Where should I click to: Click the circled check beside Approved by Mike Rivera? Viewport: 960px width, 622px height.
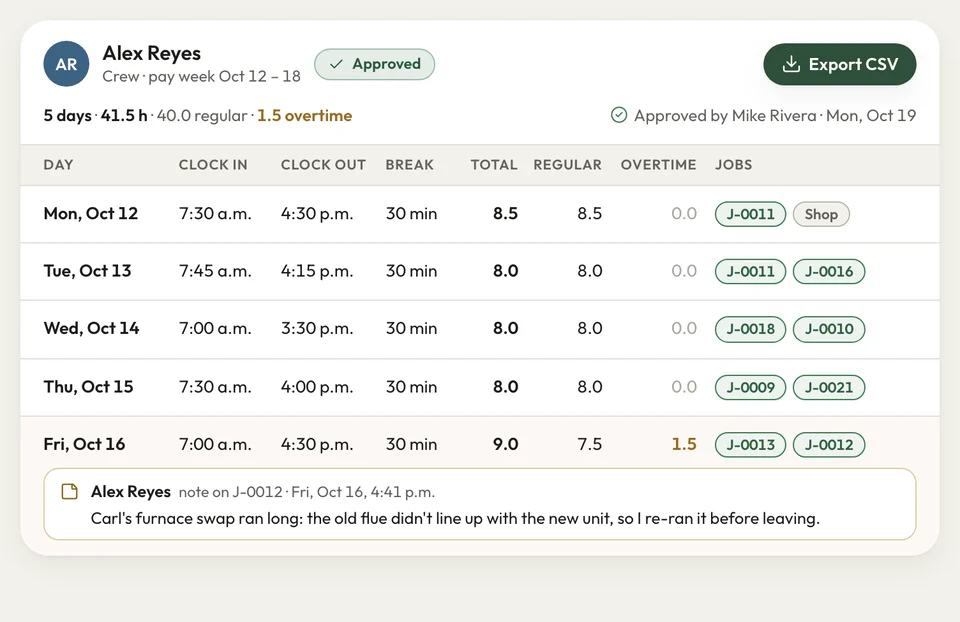[x=619, y=115]
